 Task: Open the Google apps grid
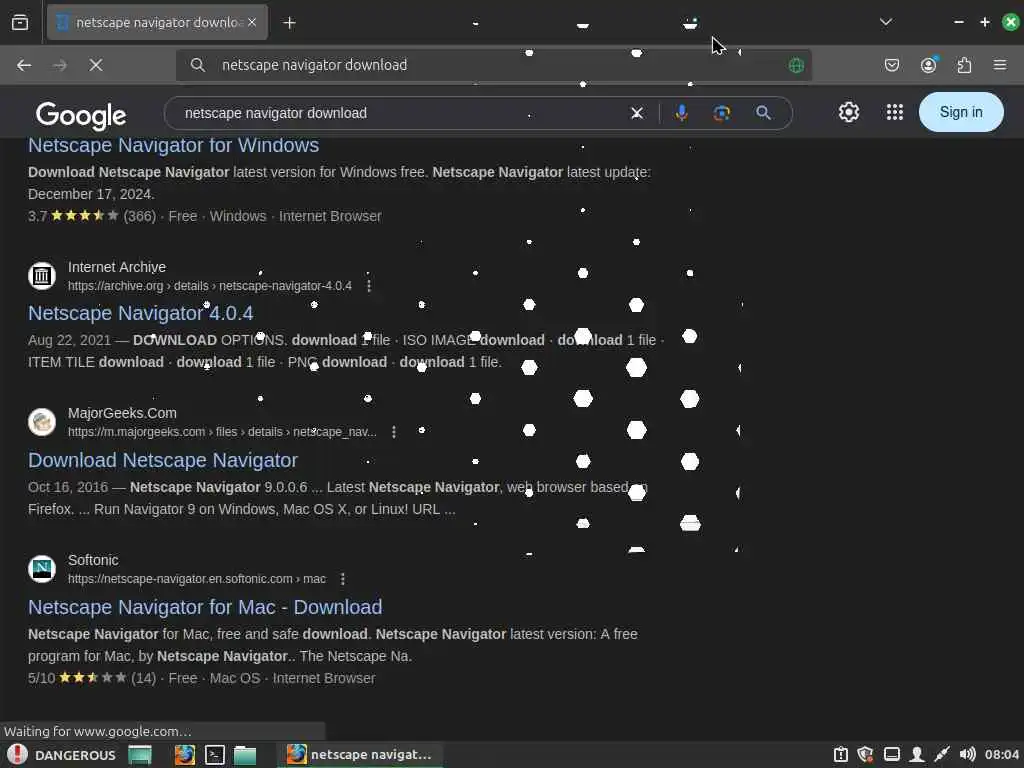click(x=895, y=112)
